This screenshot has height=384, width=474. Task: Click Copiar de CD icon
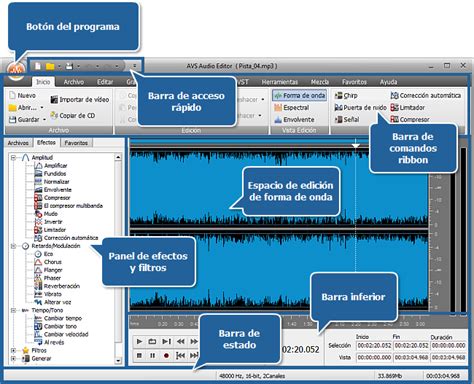tap(54, 115)
